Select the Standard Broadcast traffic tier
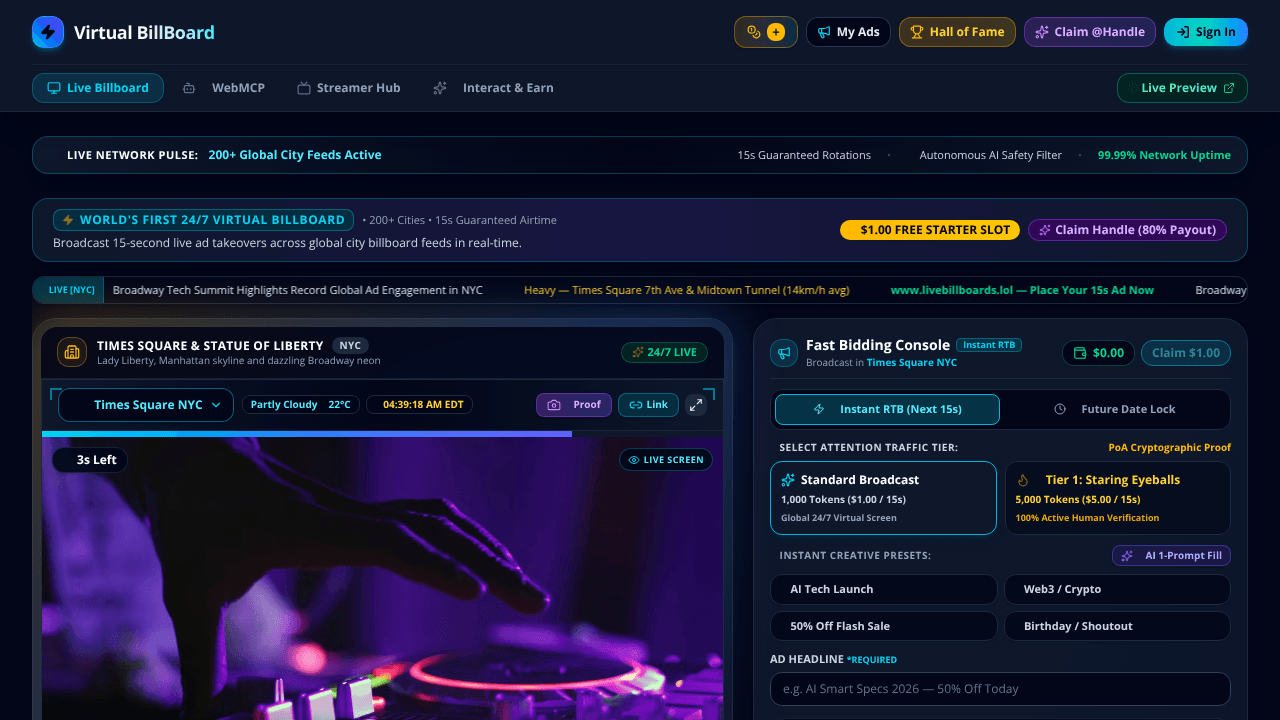 [x=883, y=498]
